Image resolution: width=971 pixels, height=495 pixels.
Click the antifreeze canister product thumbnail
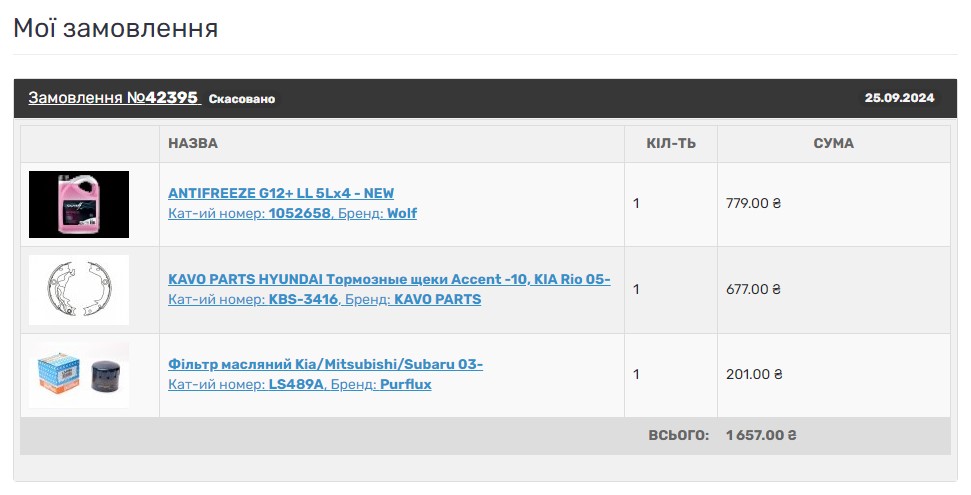click(x=79, y=204)
